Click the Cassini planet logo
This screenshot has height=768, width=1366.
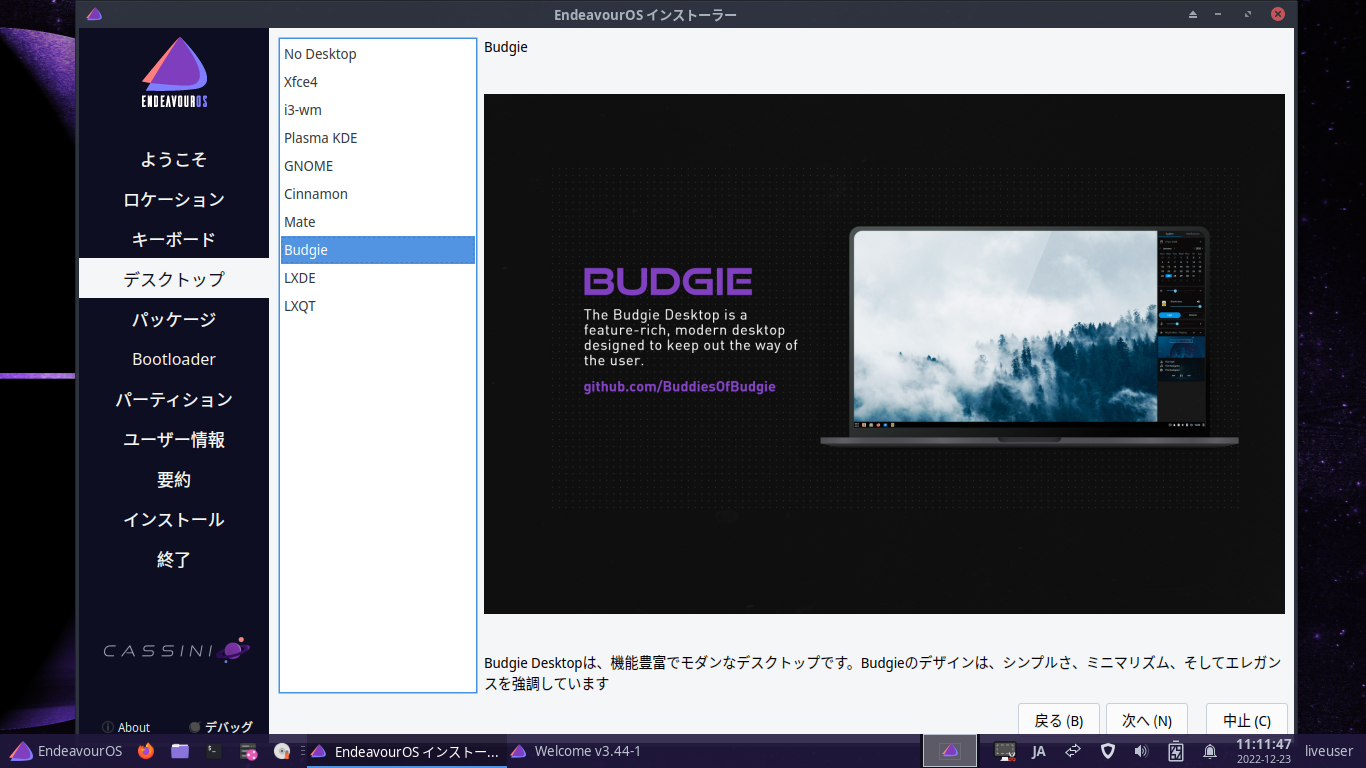pyautogui.click(x=176, y=650)
